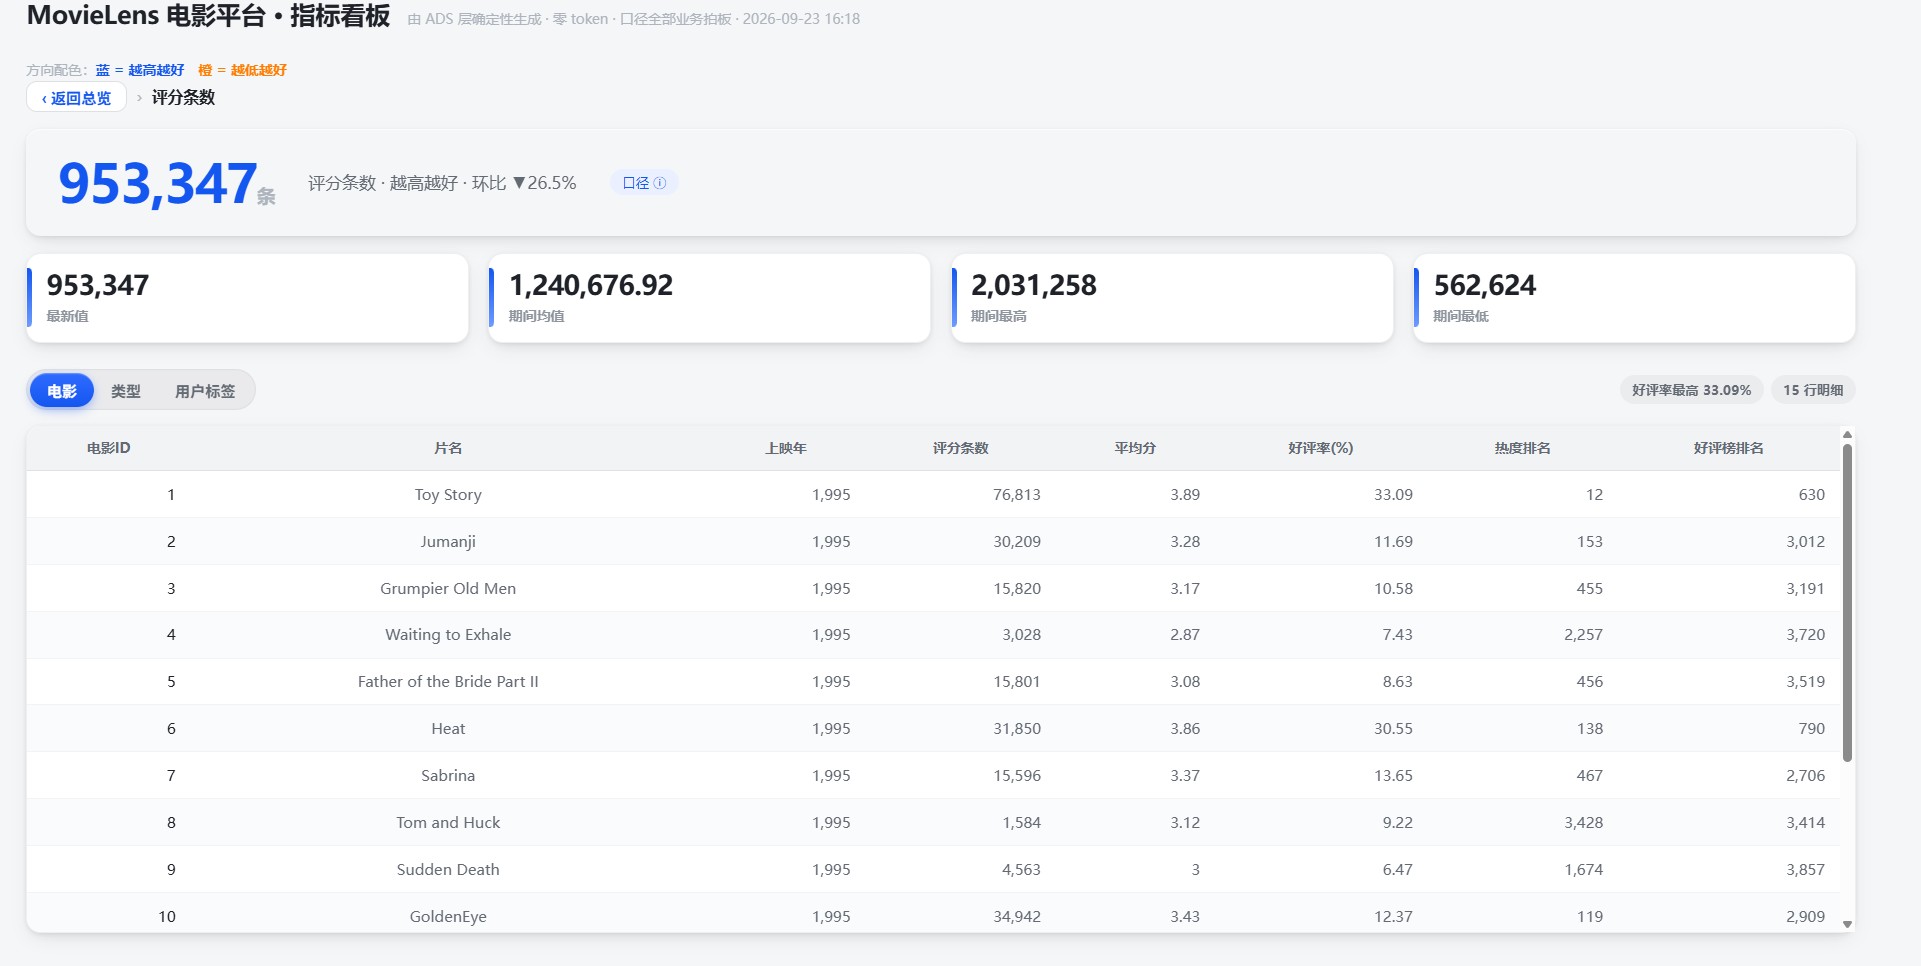Click Toy Story's 33.09 好评率 value
Screen dimensions: 1921x966
[x=1393, y=495]
